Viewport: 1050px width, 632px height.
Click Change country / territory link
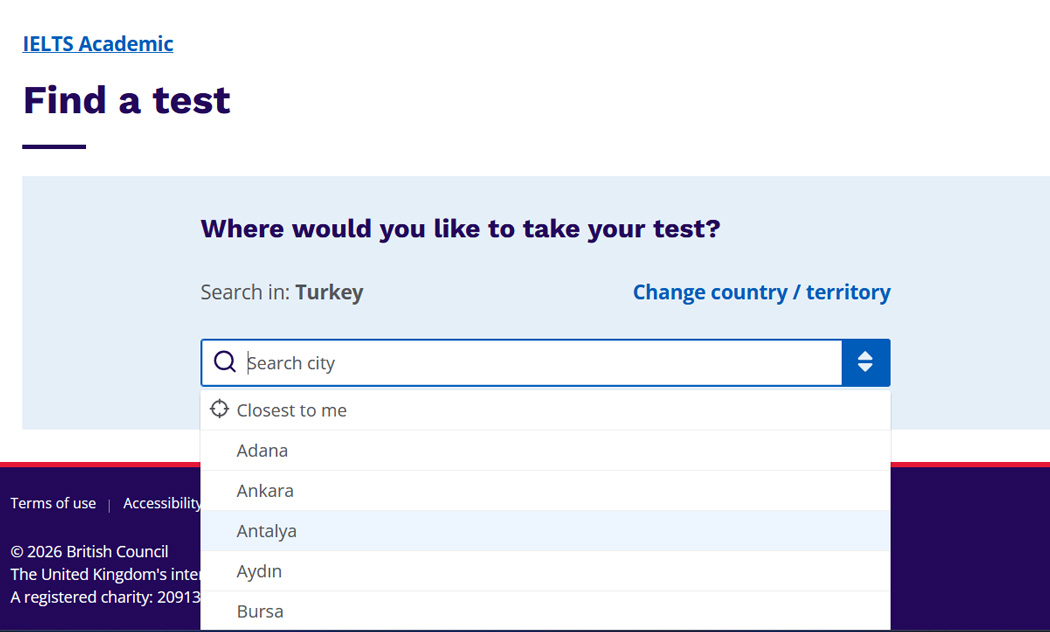[761, 292]
